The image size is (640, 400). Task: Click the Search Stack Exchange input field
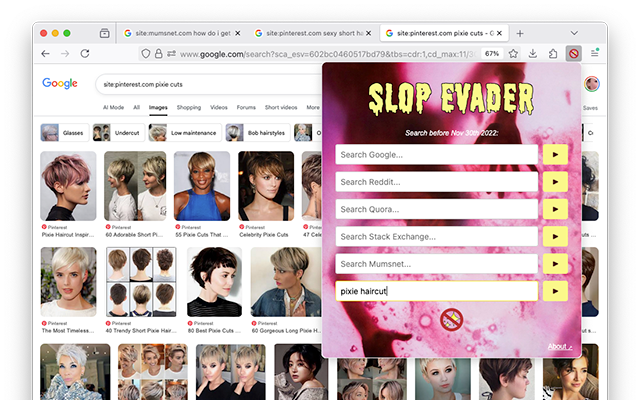click(436, 237)
